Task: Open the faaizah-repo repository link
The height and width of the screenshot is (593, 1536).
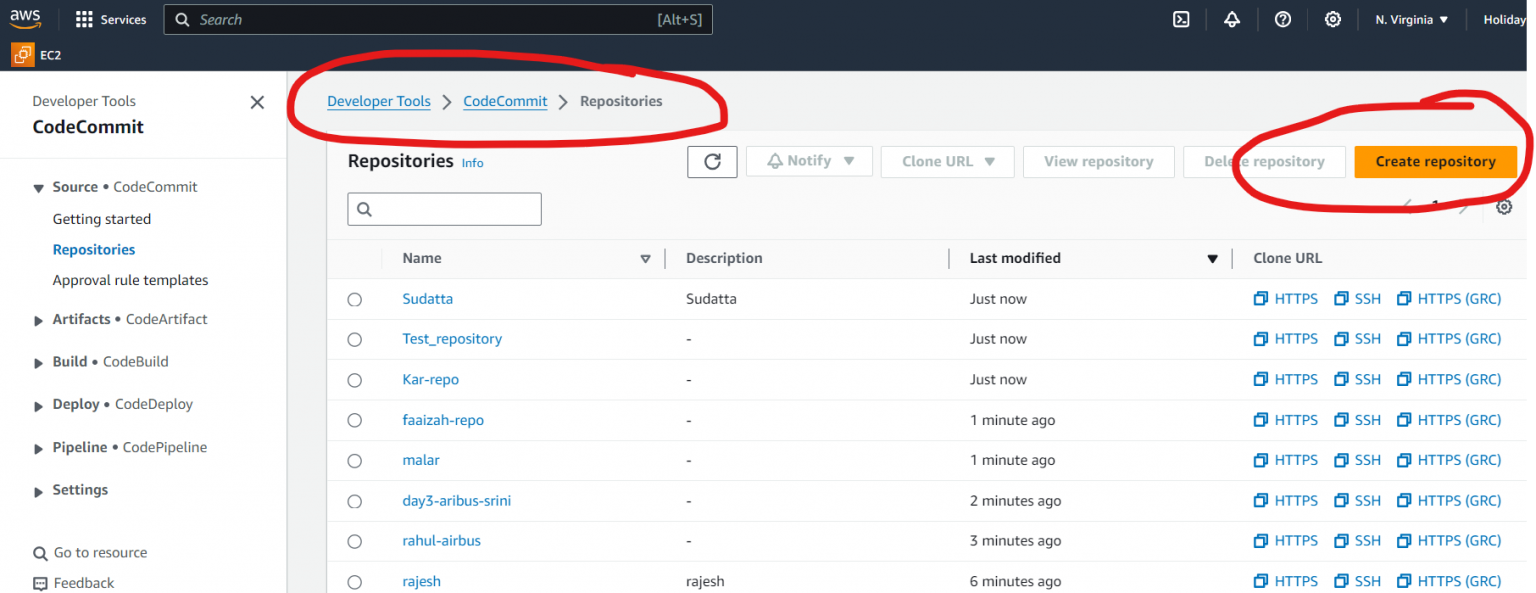Action: (443, 420)
